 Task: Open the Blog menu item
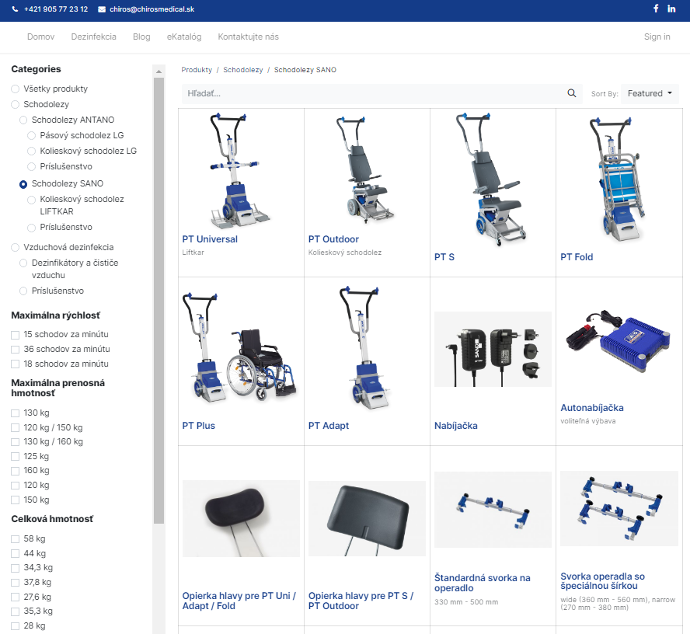[x=142, y=37]
